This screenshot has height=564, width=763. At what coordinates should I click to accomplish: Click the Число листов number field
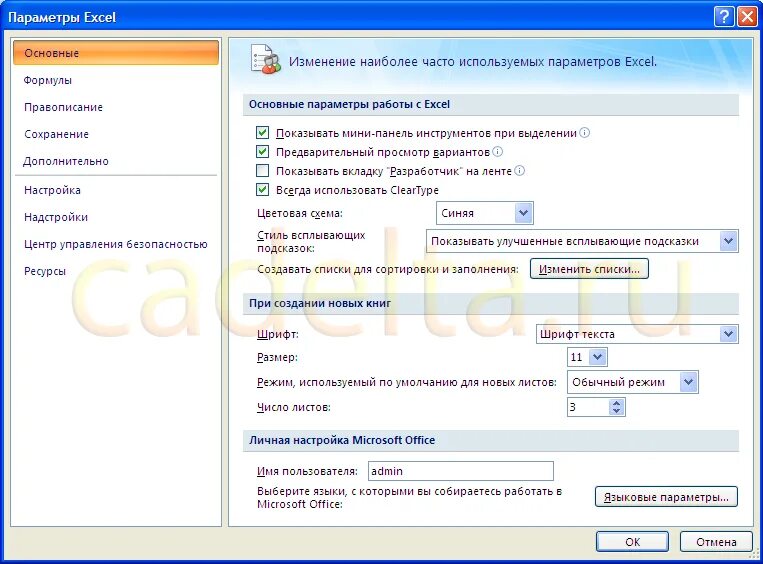click(588, 407)
